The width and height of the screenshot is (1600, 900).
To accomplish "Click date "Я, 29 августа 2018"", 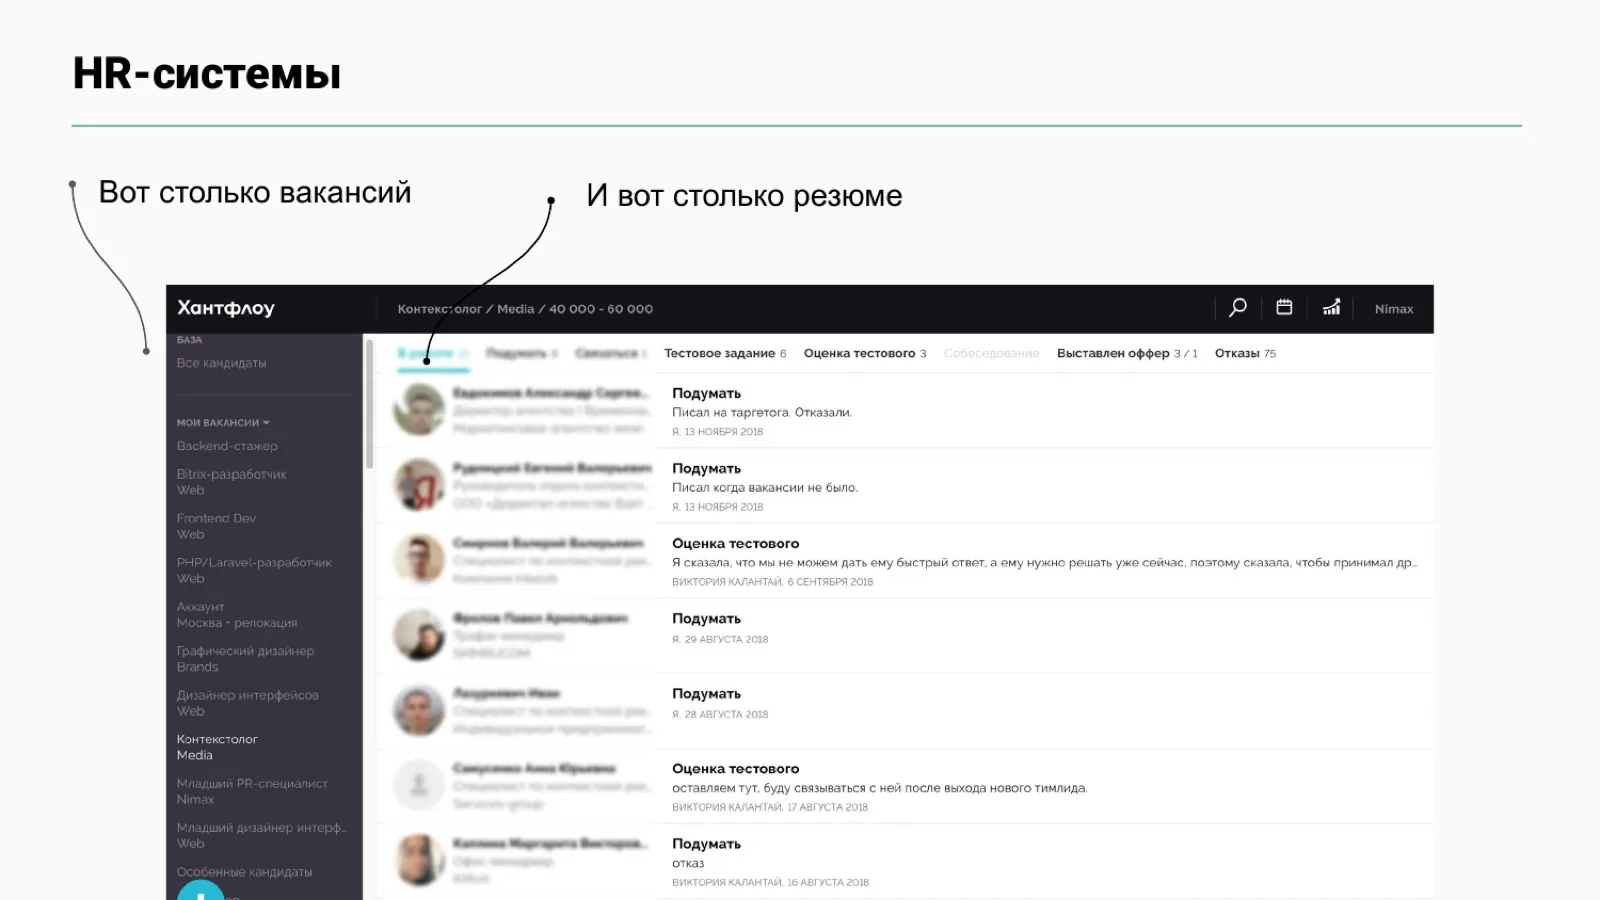I will 720,639.
